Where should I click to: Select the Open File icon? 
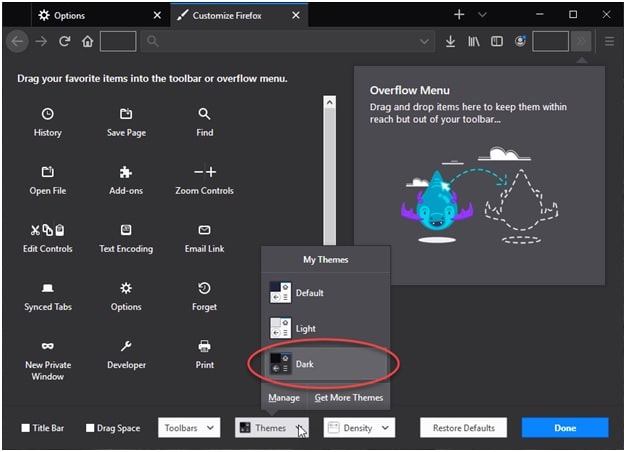point(48,172)
